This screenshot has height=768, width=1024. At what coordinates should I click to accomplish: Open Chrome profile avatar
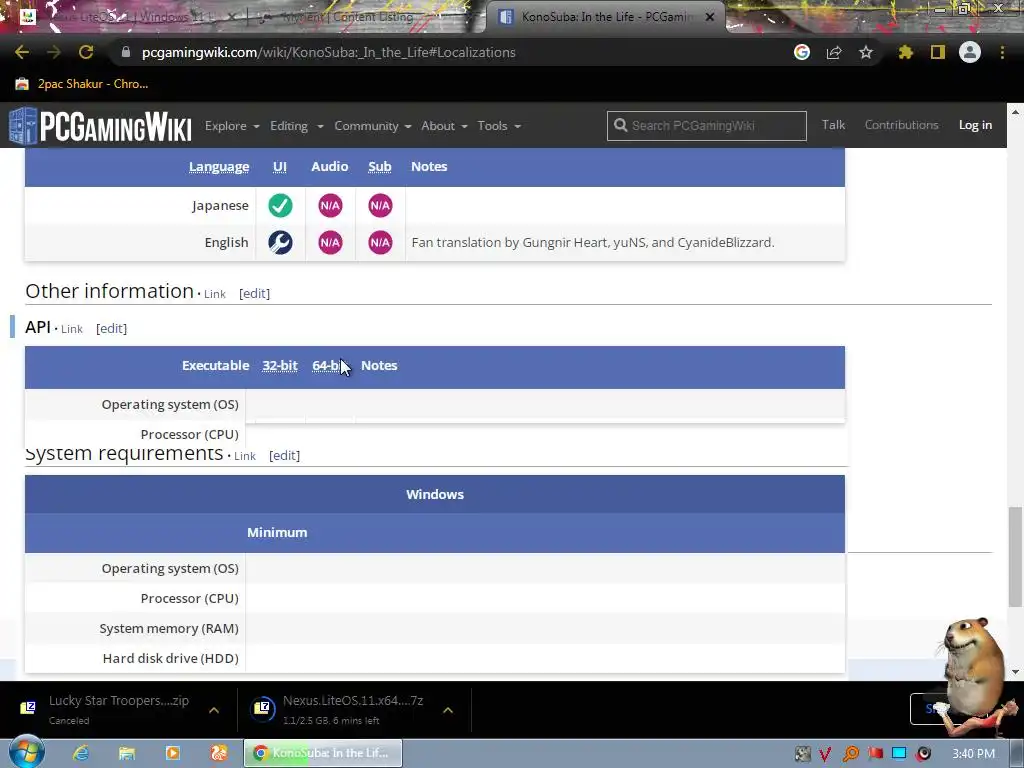point(970,52)
